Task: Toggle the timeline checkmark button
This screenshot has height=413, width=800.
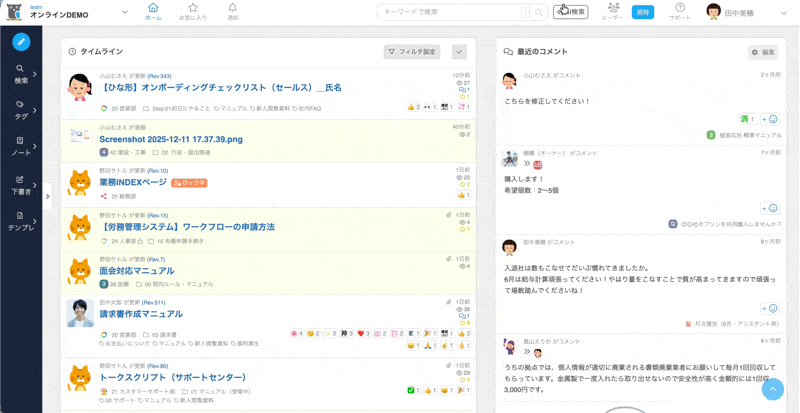Action: pyautogui.click(x=459, y=52)
